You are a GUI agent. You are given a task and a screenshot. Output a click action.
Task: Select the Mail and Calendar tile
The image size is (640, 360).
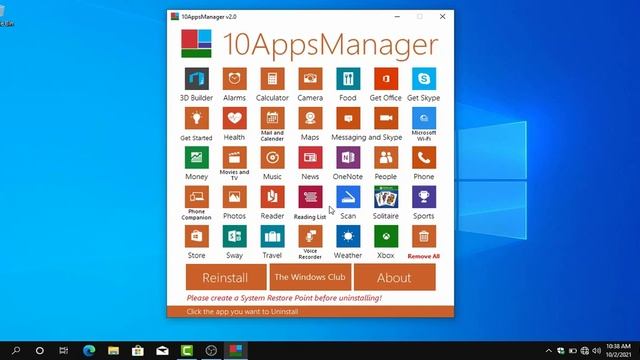(x=272, y=118)
